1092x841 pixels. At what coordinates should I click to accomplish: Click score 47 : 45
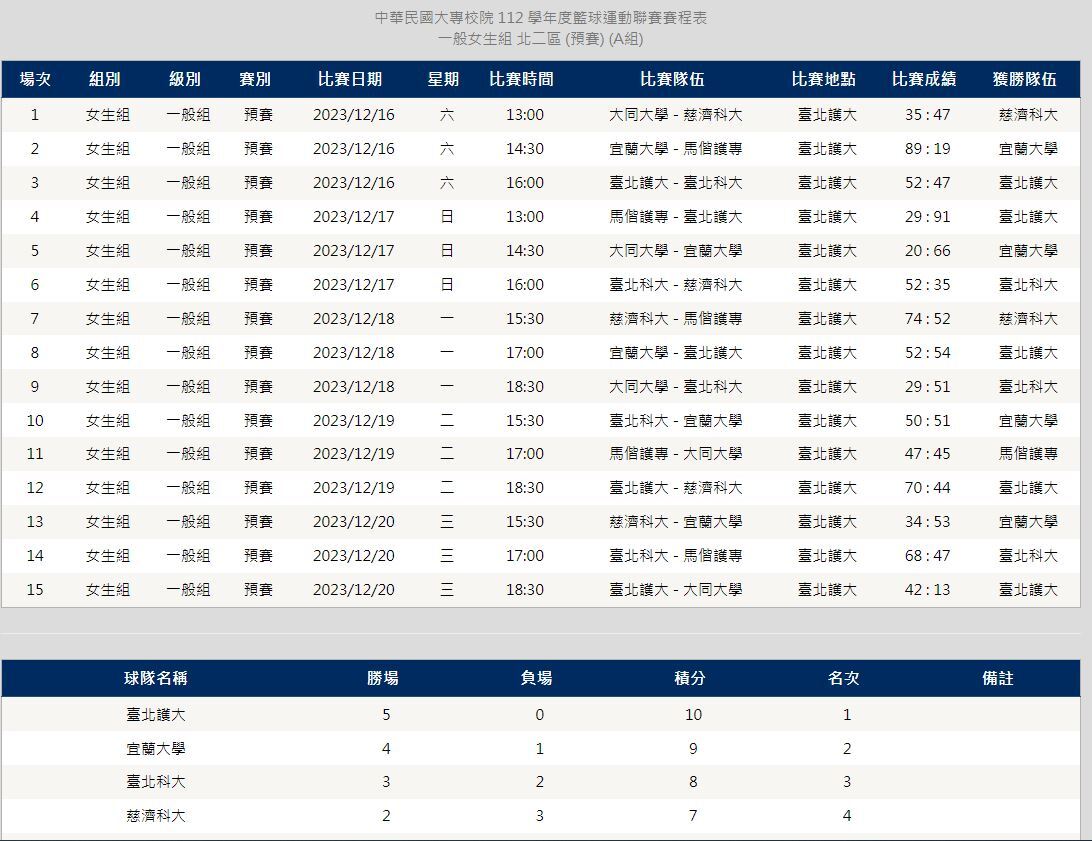pyautogui.click(x=928, y=454)
